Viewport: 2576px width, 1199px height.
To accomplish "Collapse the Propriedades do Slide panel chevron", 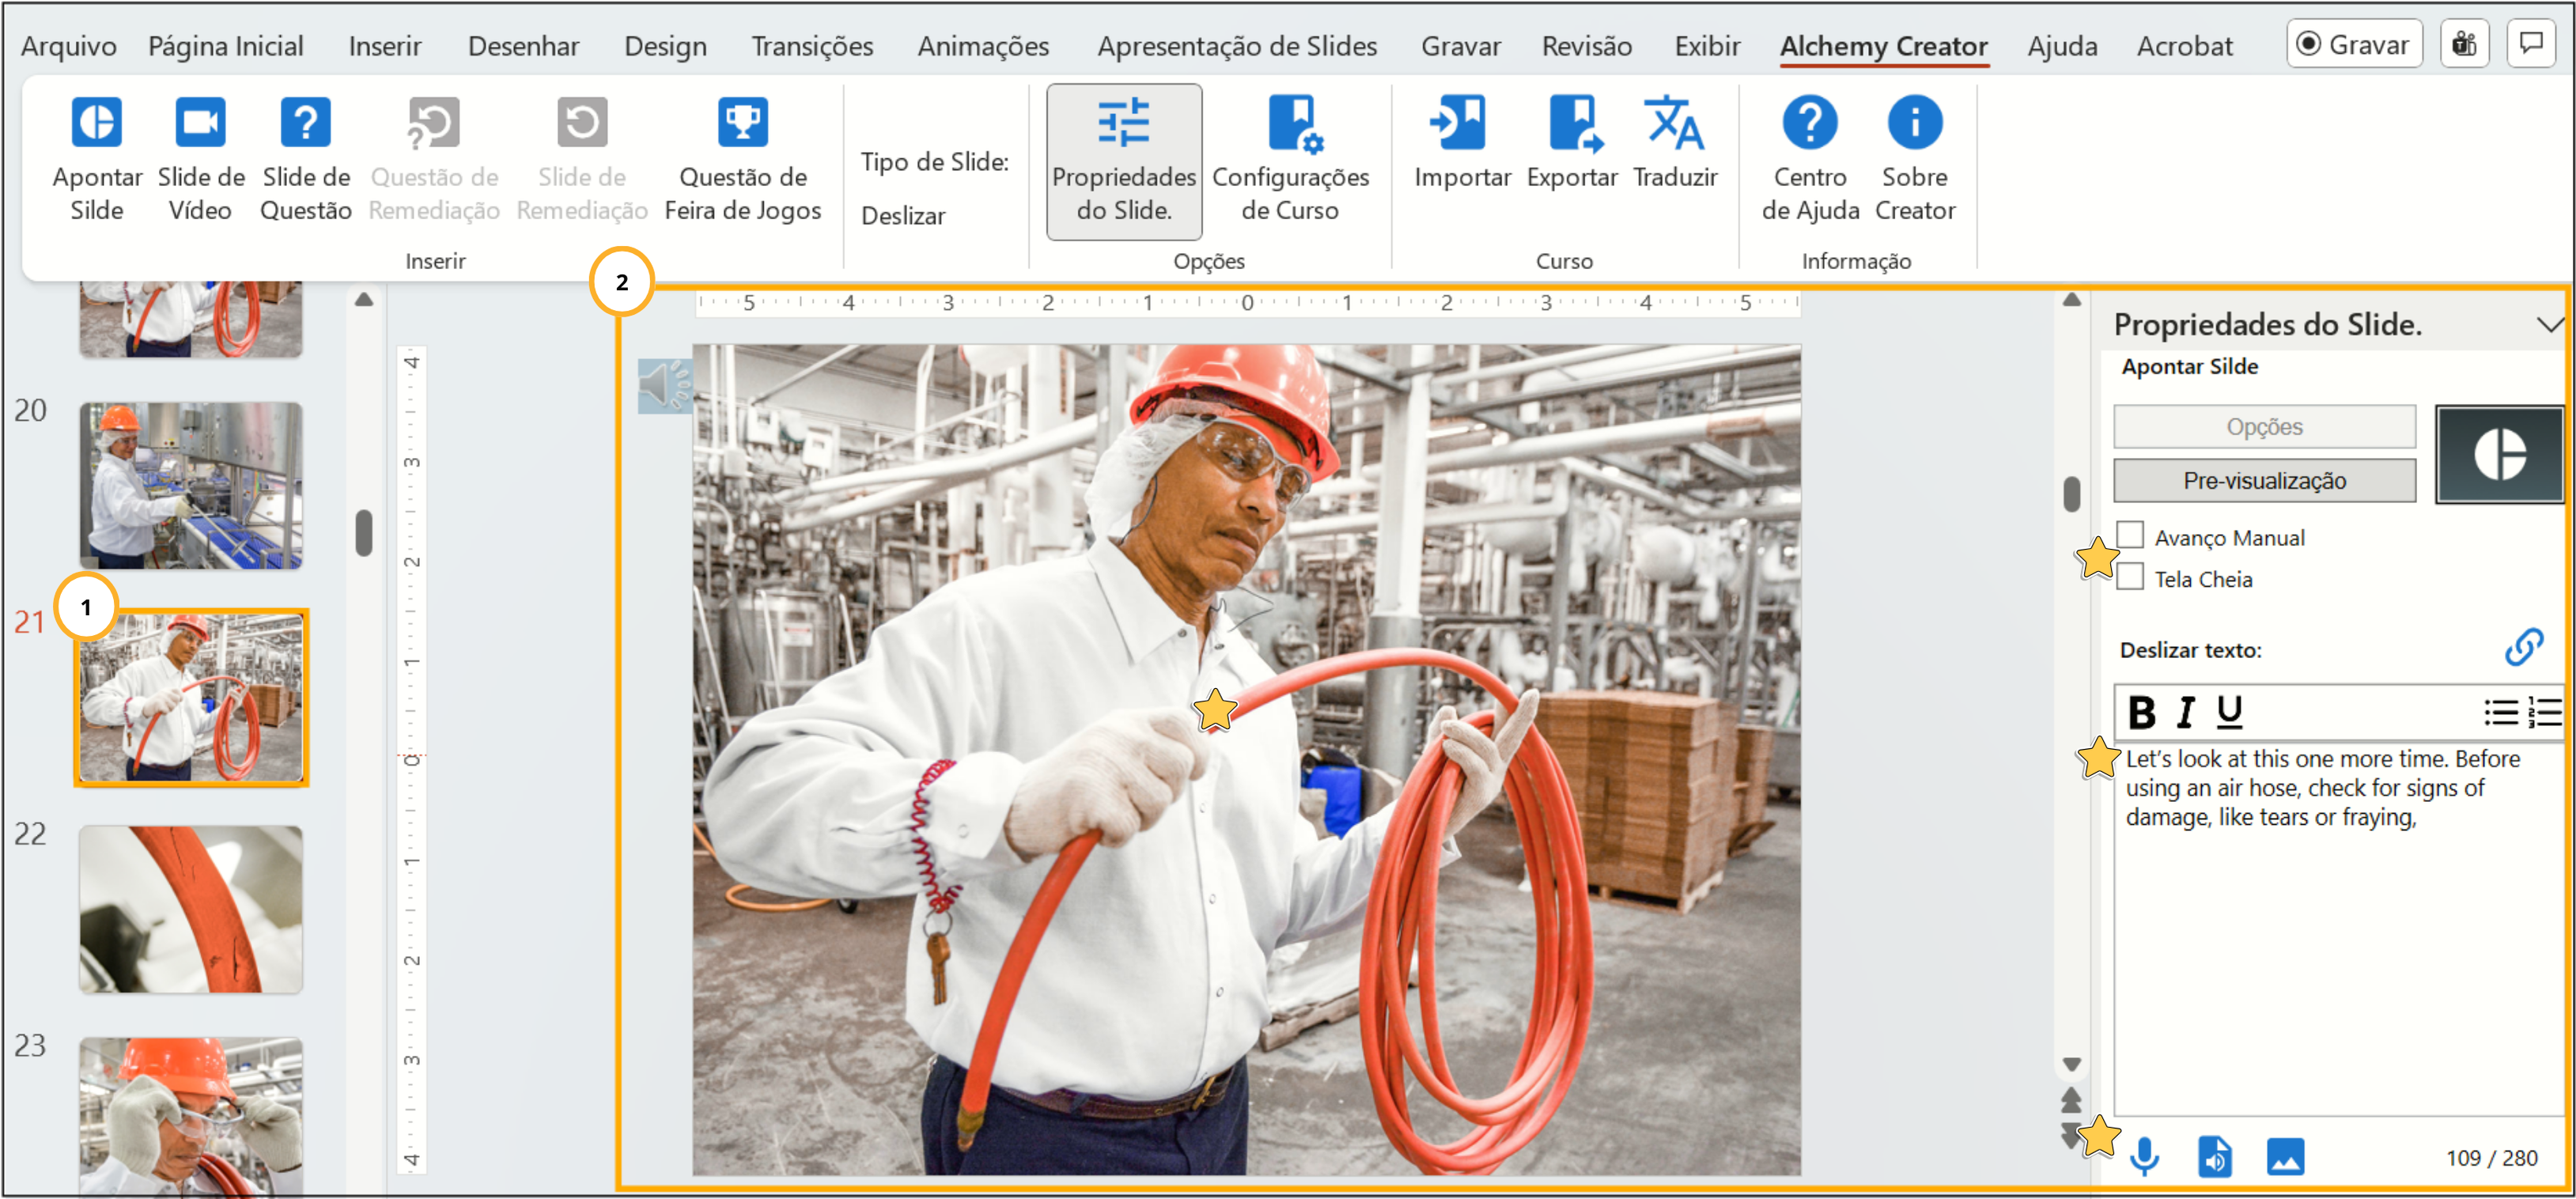I will tap(2549, 324).
